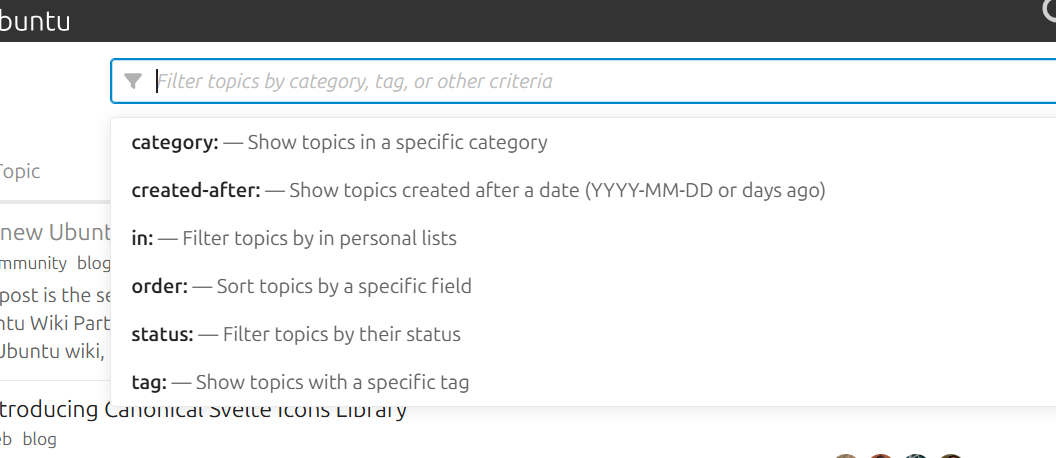Open the blog tag under Svelte Icons topic
This screenshot has height=458, width=1056.
pyautogui.click(x=40, y=439)
